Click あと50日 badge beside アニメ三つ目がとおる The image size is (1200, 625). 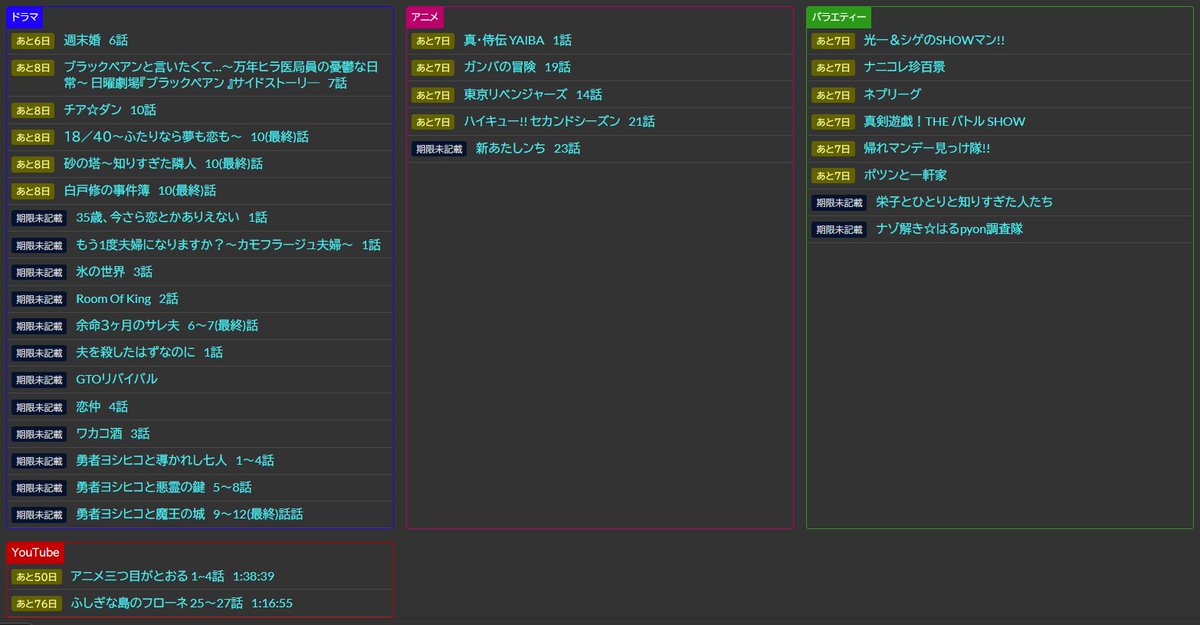36,577
